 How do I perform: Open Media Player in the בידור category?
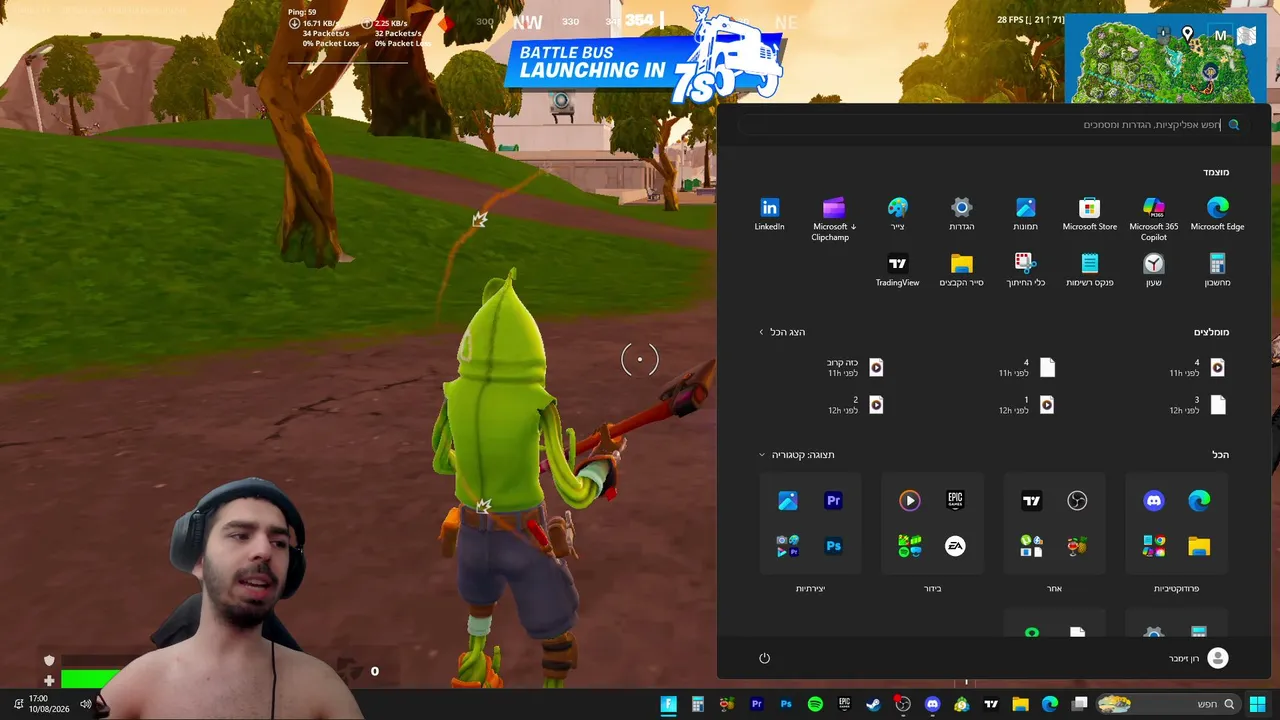coord(909,501)
